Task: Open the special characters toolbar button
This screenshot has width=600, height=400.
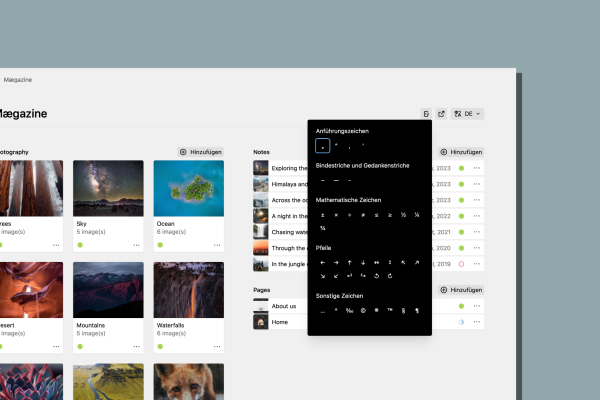Action: [x=427, y=114]
